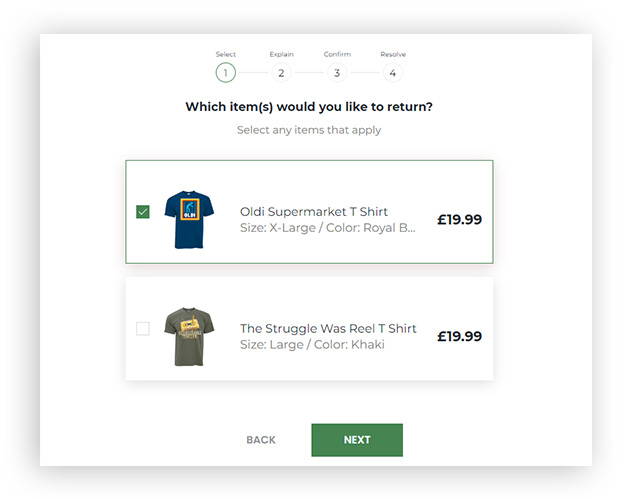This screenshot has height=499, width=625.
Task: Check The Struggle Was Reel T Shirt checkbox
Action: (x=143, y=329)
